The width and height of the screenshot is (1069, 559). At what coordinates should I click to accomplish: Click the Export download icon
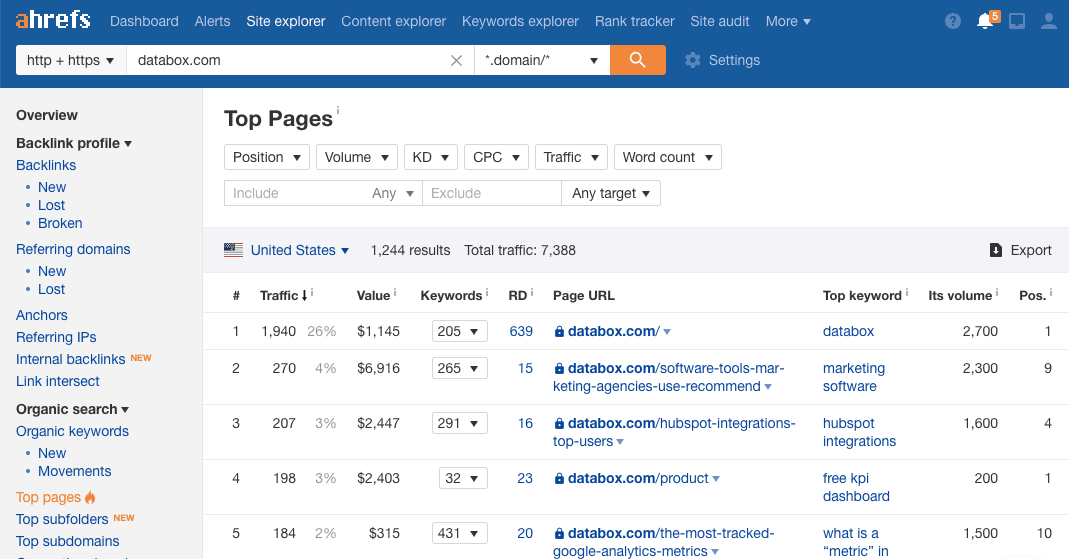(x=996, y=250)
